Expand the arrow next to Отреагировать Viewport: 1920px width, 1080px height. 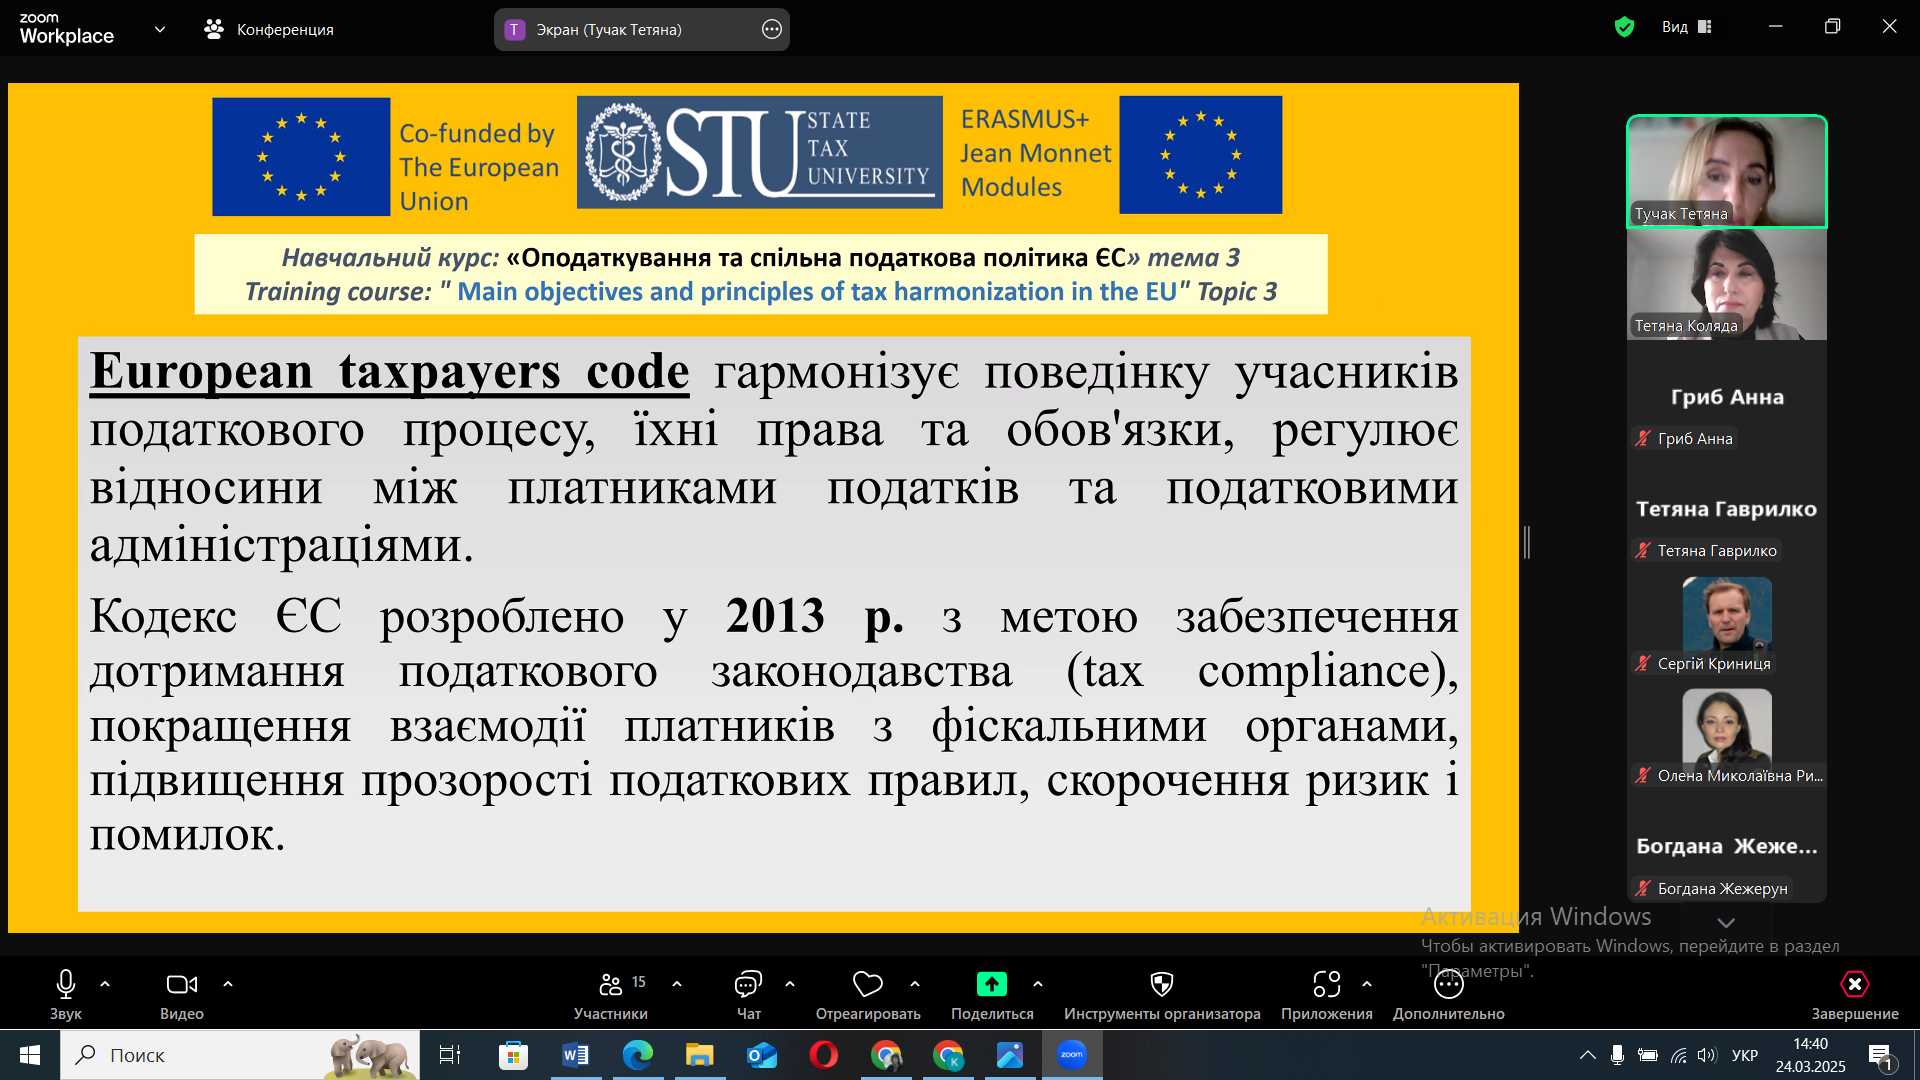pyautogui.click(x=915, y=984)
